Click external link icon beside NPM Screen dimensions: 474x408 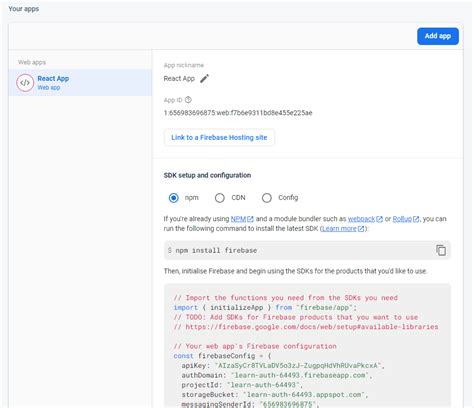[250, 219]
